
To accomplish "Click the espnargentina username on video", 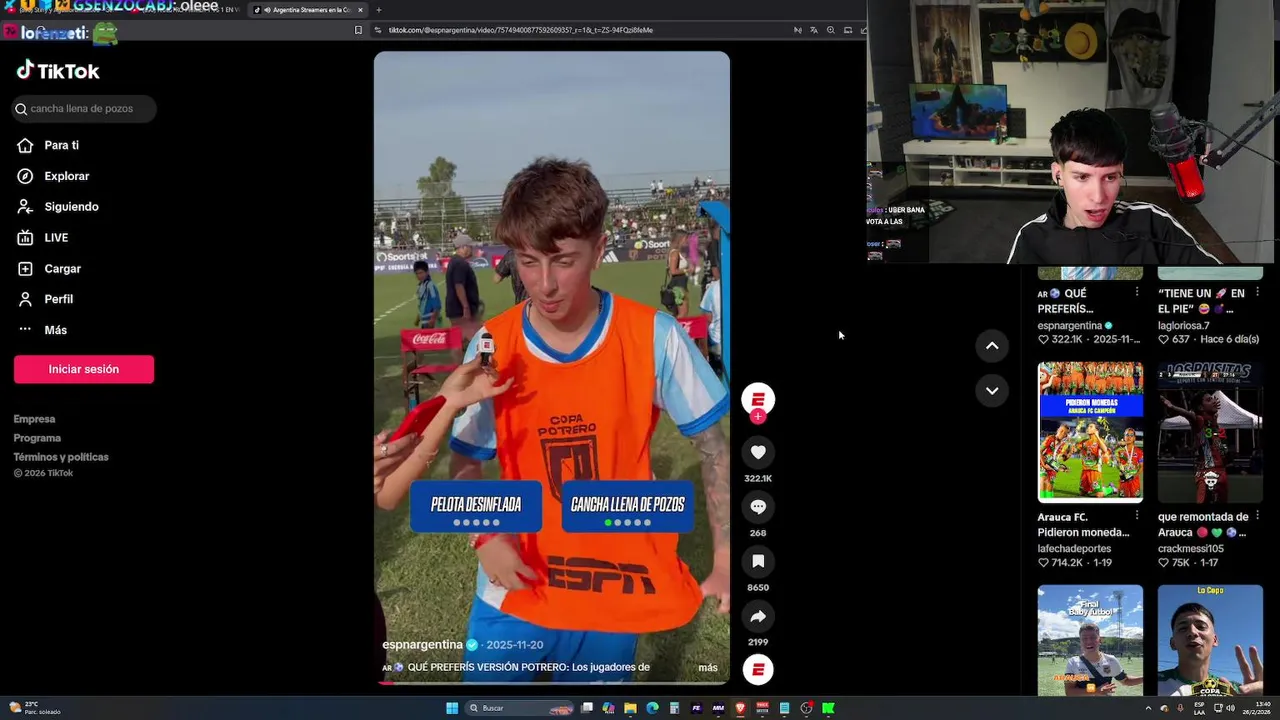I will tap(422, 645).
